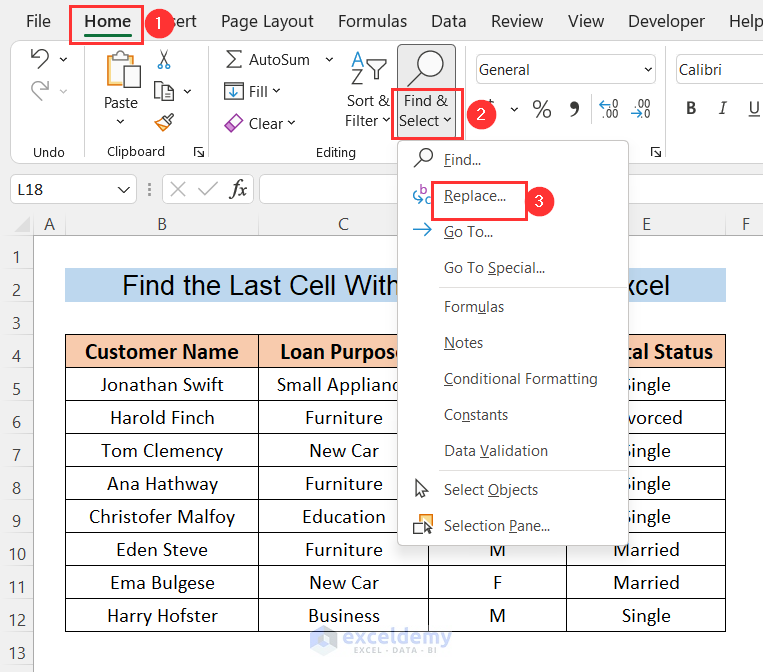Open the General number format dropdown
The image size is (763, 672).
pyautogui.click(x=648, y=70)
